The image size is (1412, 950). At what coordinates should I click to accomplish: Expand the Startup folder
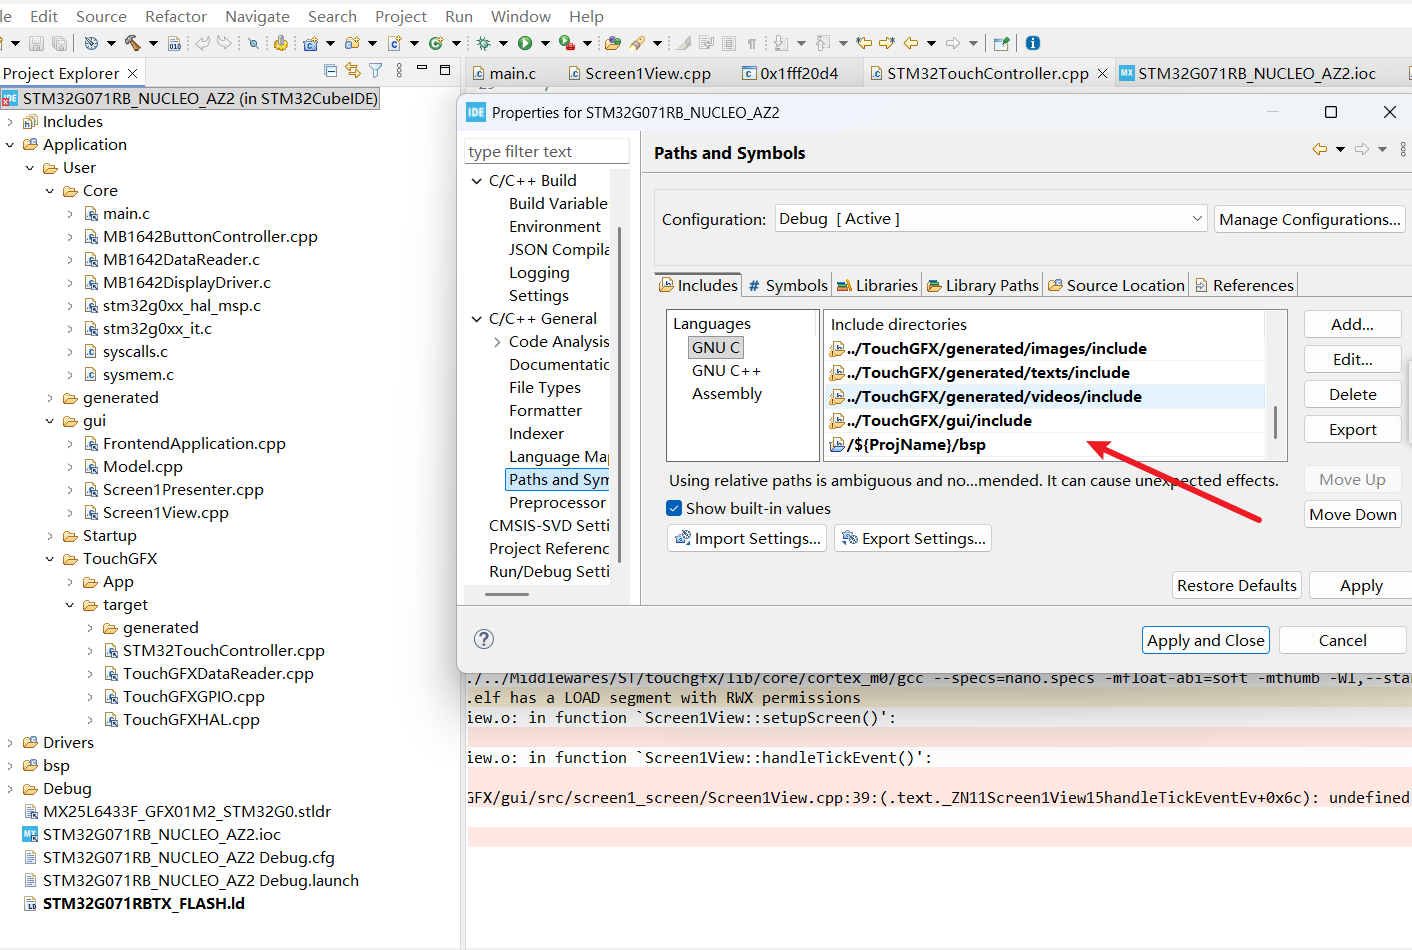point(50,536)
